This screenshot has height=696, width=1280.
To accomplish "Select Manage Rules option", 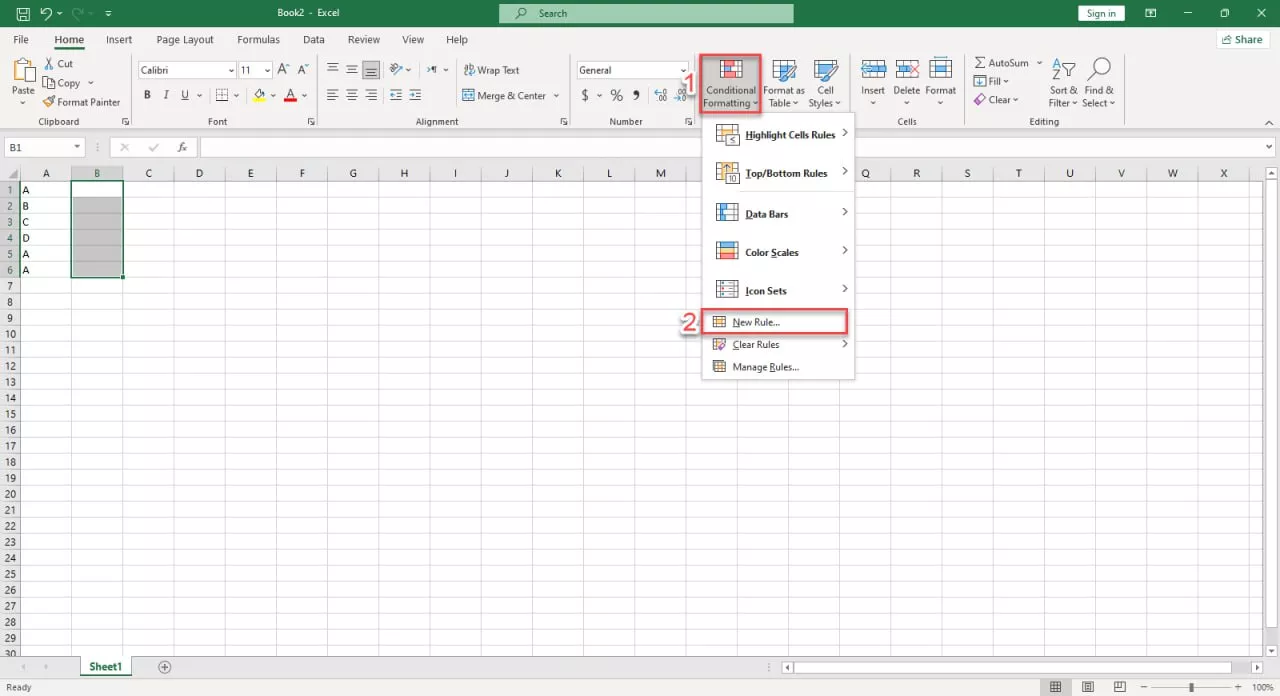I will (x=778, y=366).
